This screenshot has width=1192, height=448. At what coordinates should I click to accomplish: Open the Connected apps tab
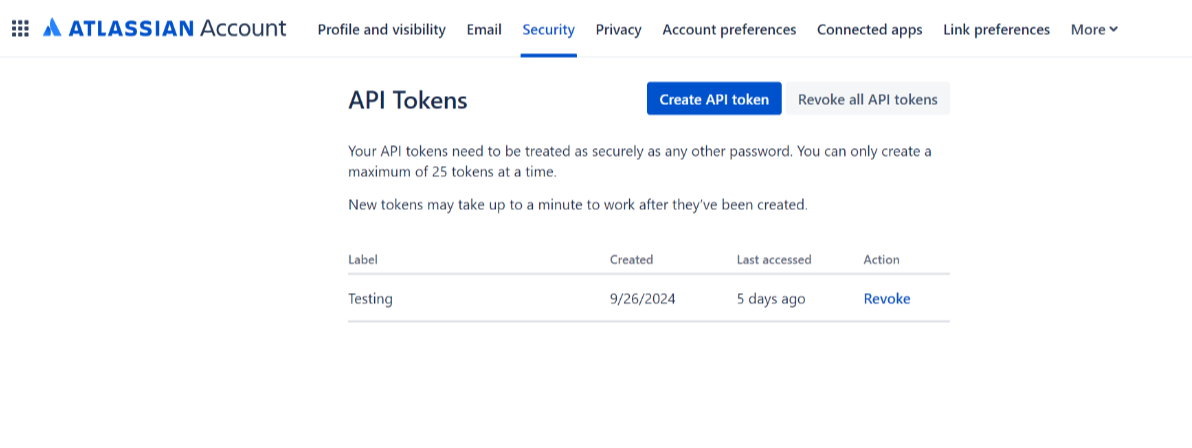[869, 30]
